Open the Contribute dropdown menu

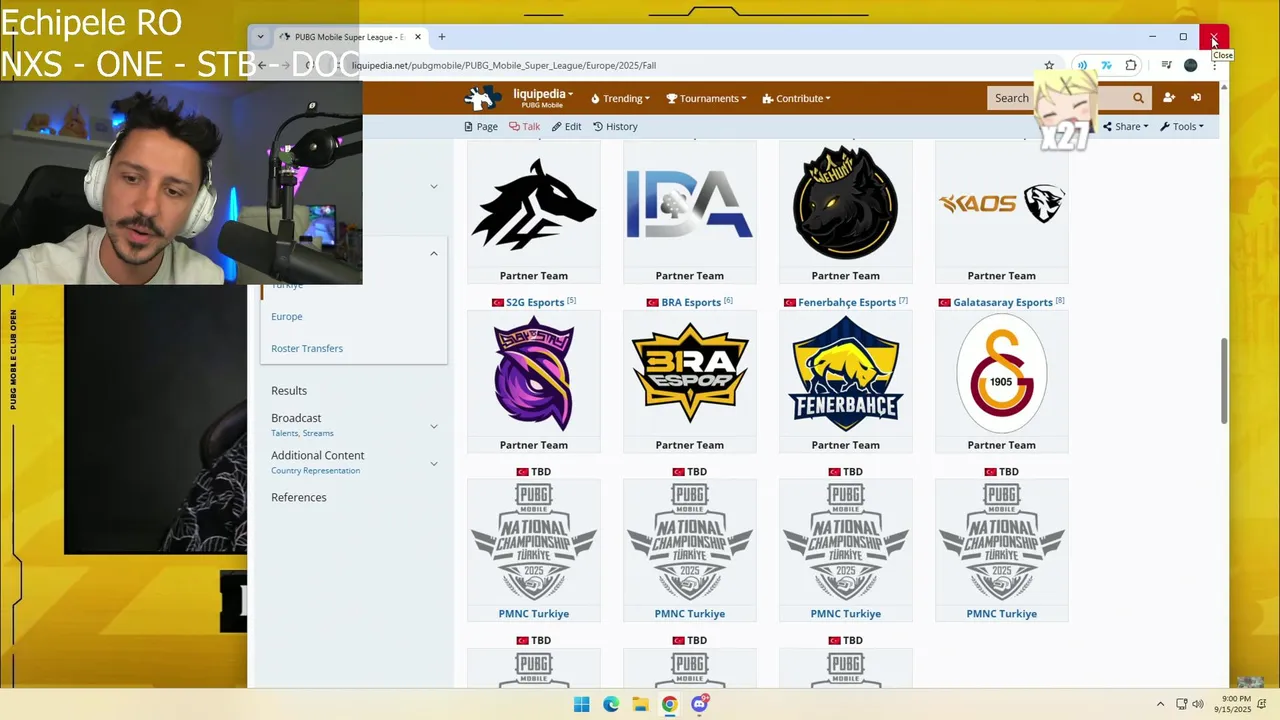point(796,98)
